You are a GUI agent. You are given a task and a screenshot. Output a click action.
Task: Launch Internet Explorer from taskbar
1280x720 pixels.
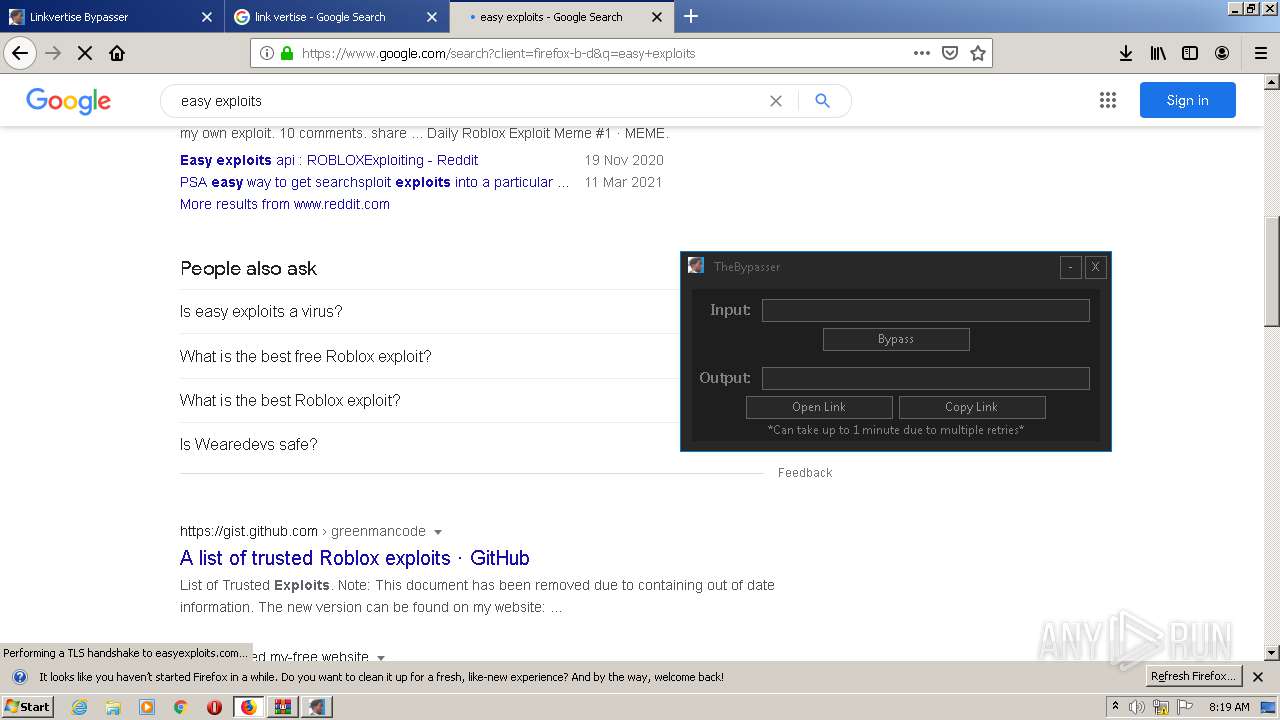pos(80,707)
